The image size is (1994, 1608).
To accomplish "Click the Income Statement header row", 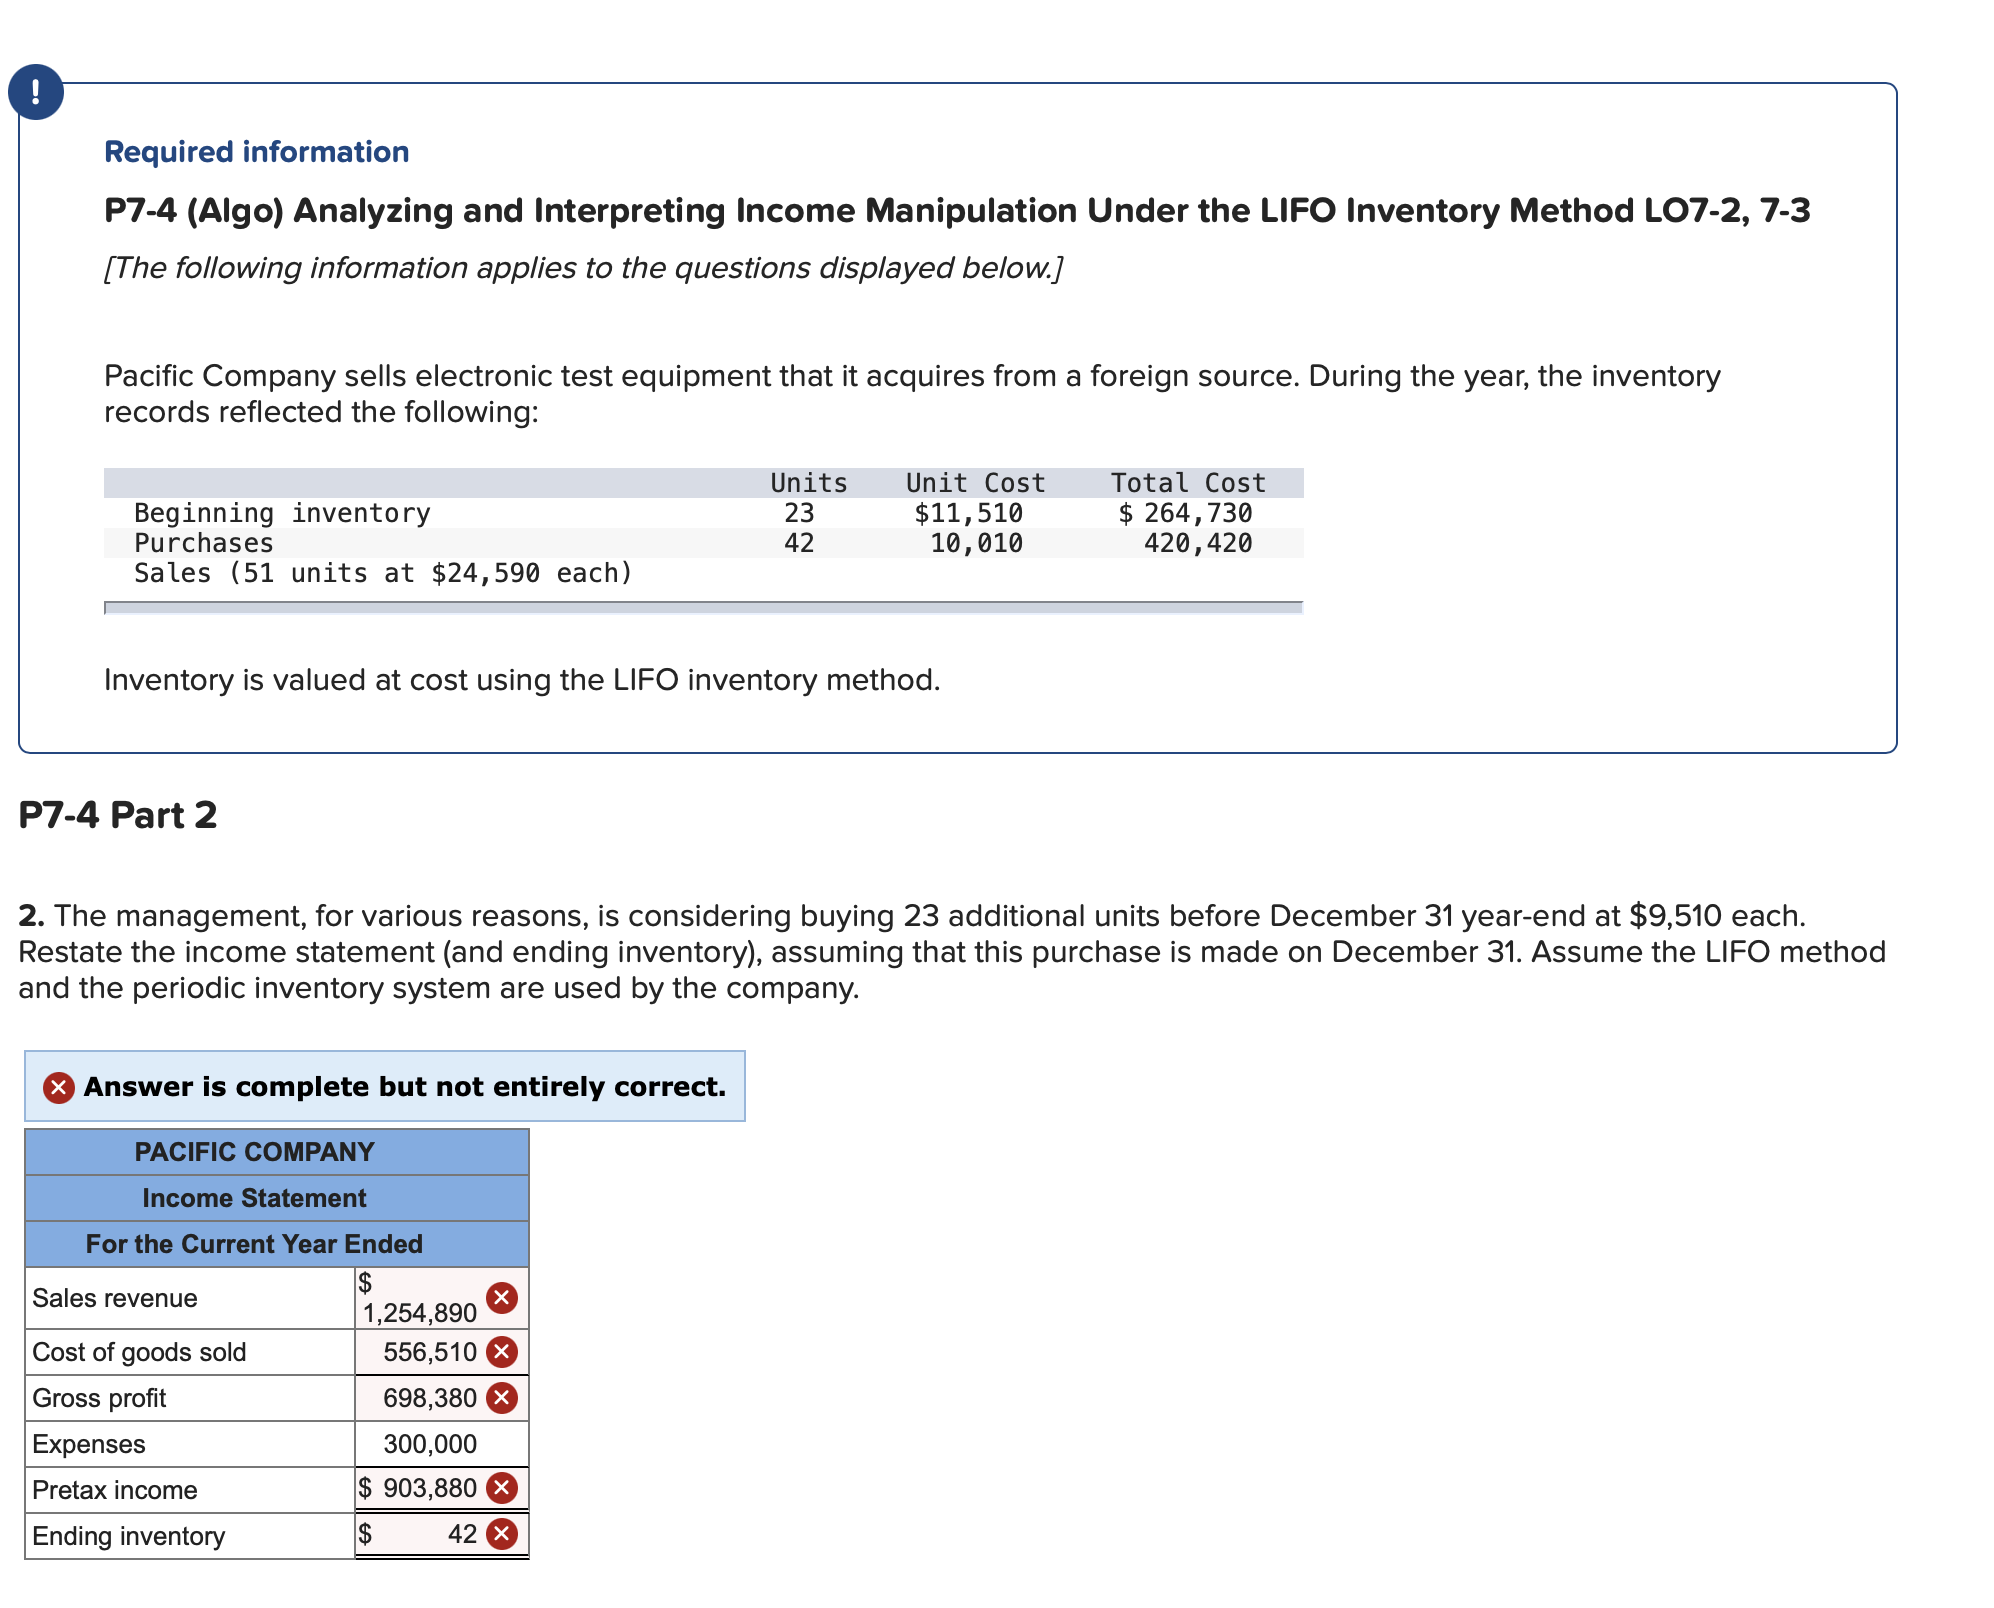I will click(x=255, y=1198).
